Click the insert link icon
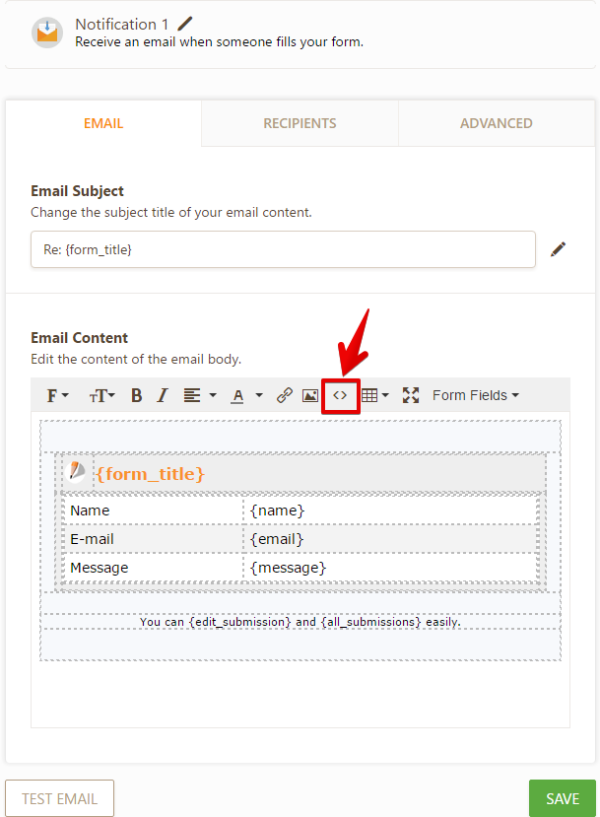600x817 pixels. tap(284, 396)
